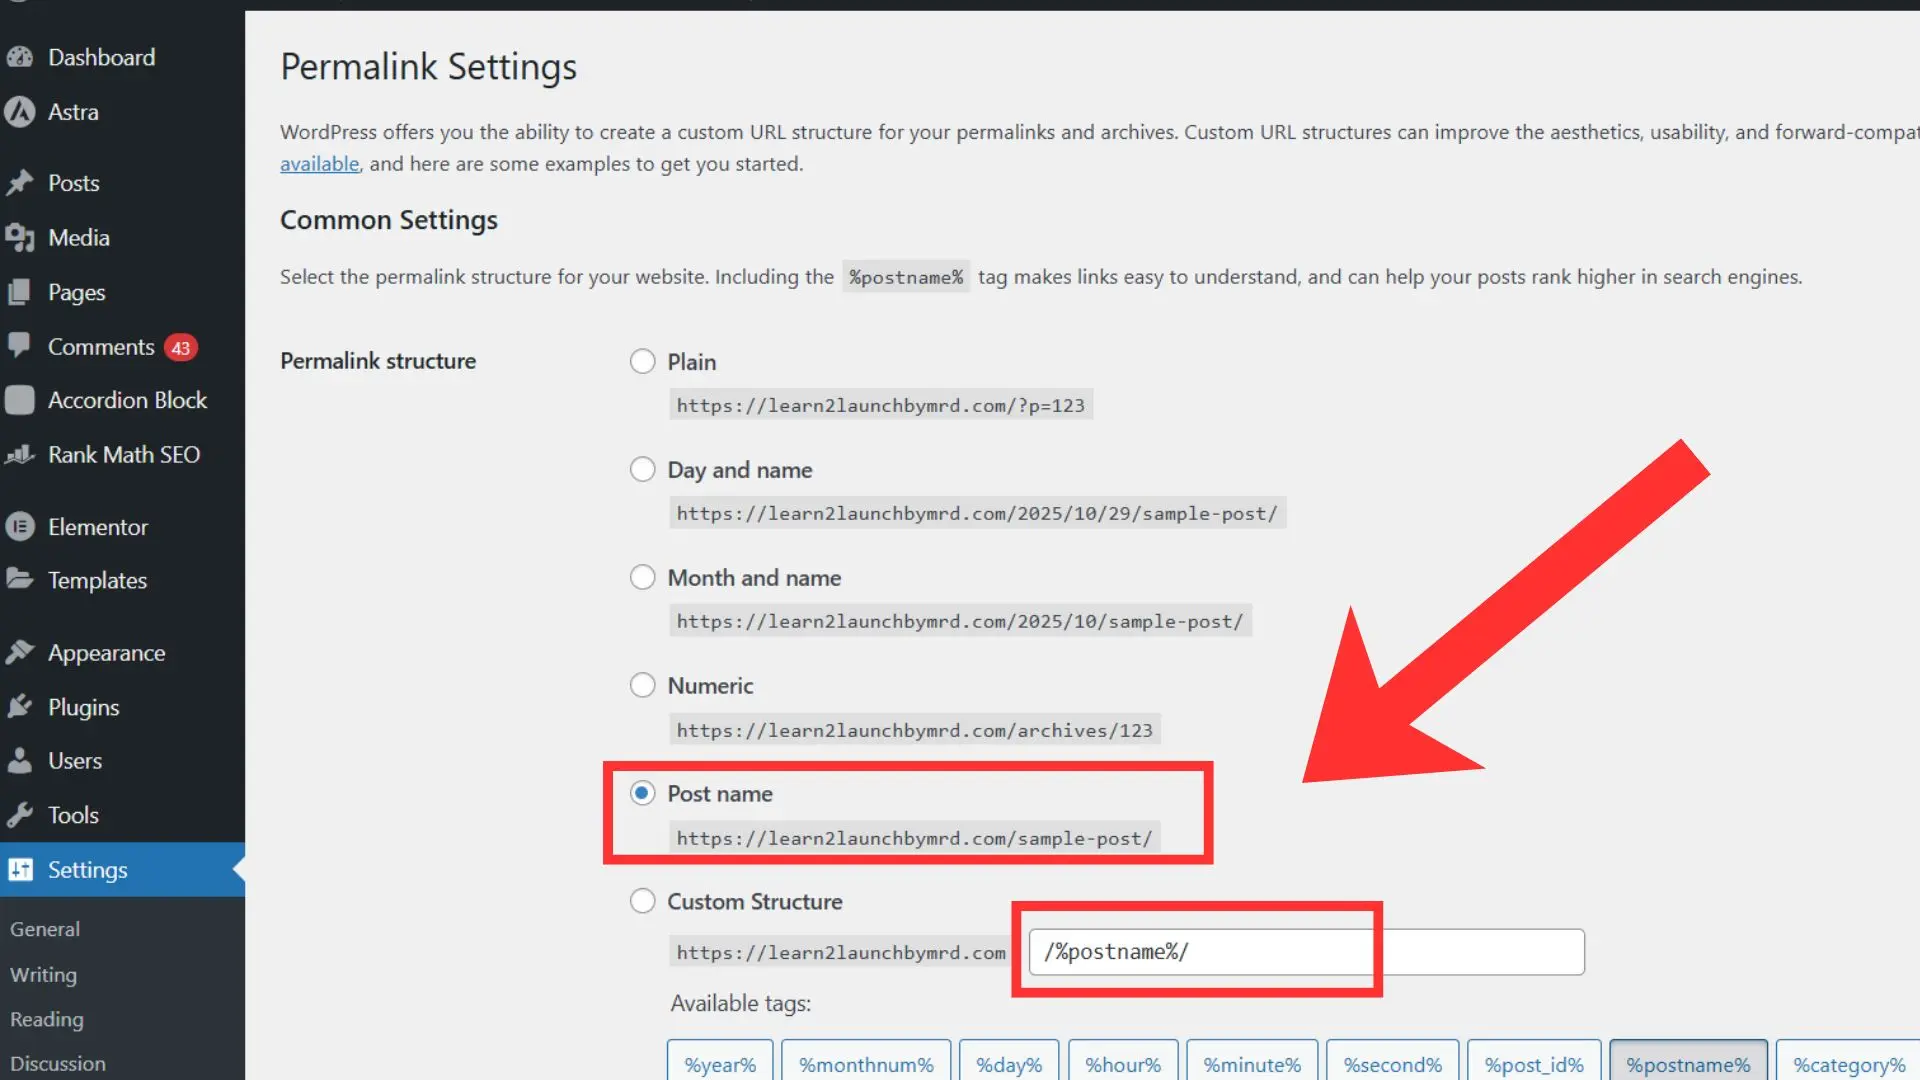
Task: Choose the Custom Structure radio button
Action: (x=642, y=901)
